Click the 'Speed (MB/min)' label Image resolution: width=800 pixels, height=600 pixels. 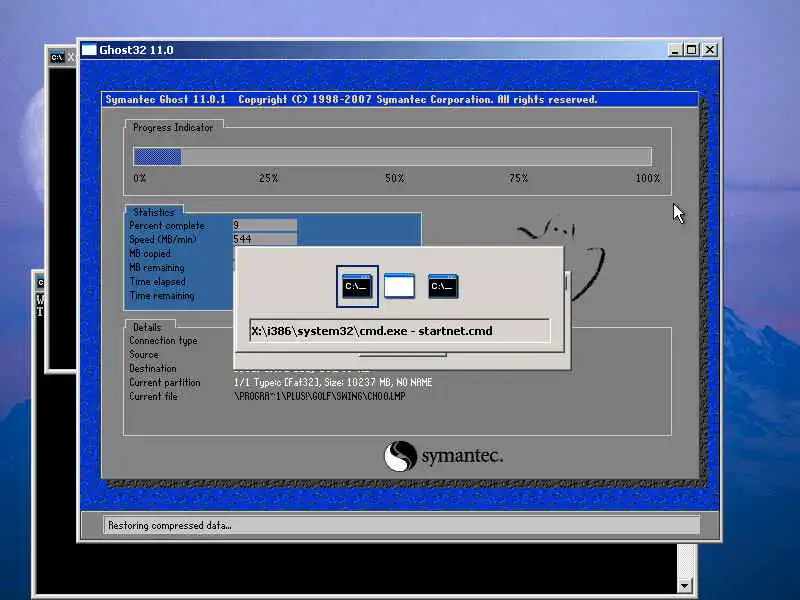point(162,239)
